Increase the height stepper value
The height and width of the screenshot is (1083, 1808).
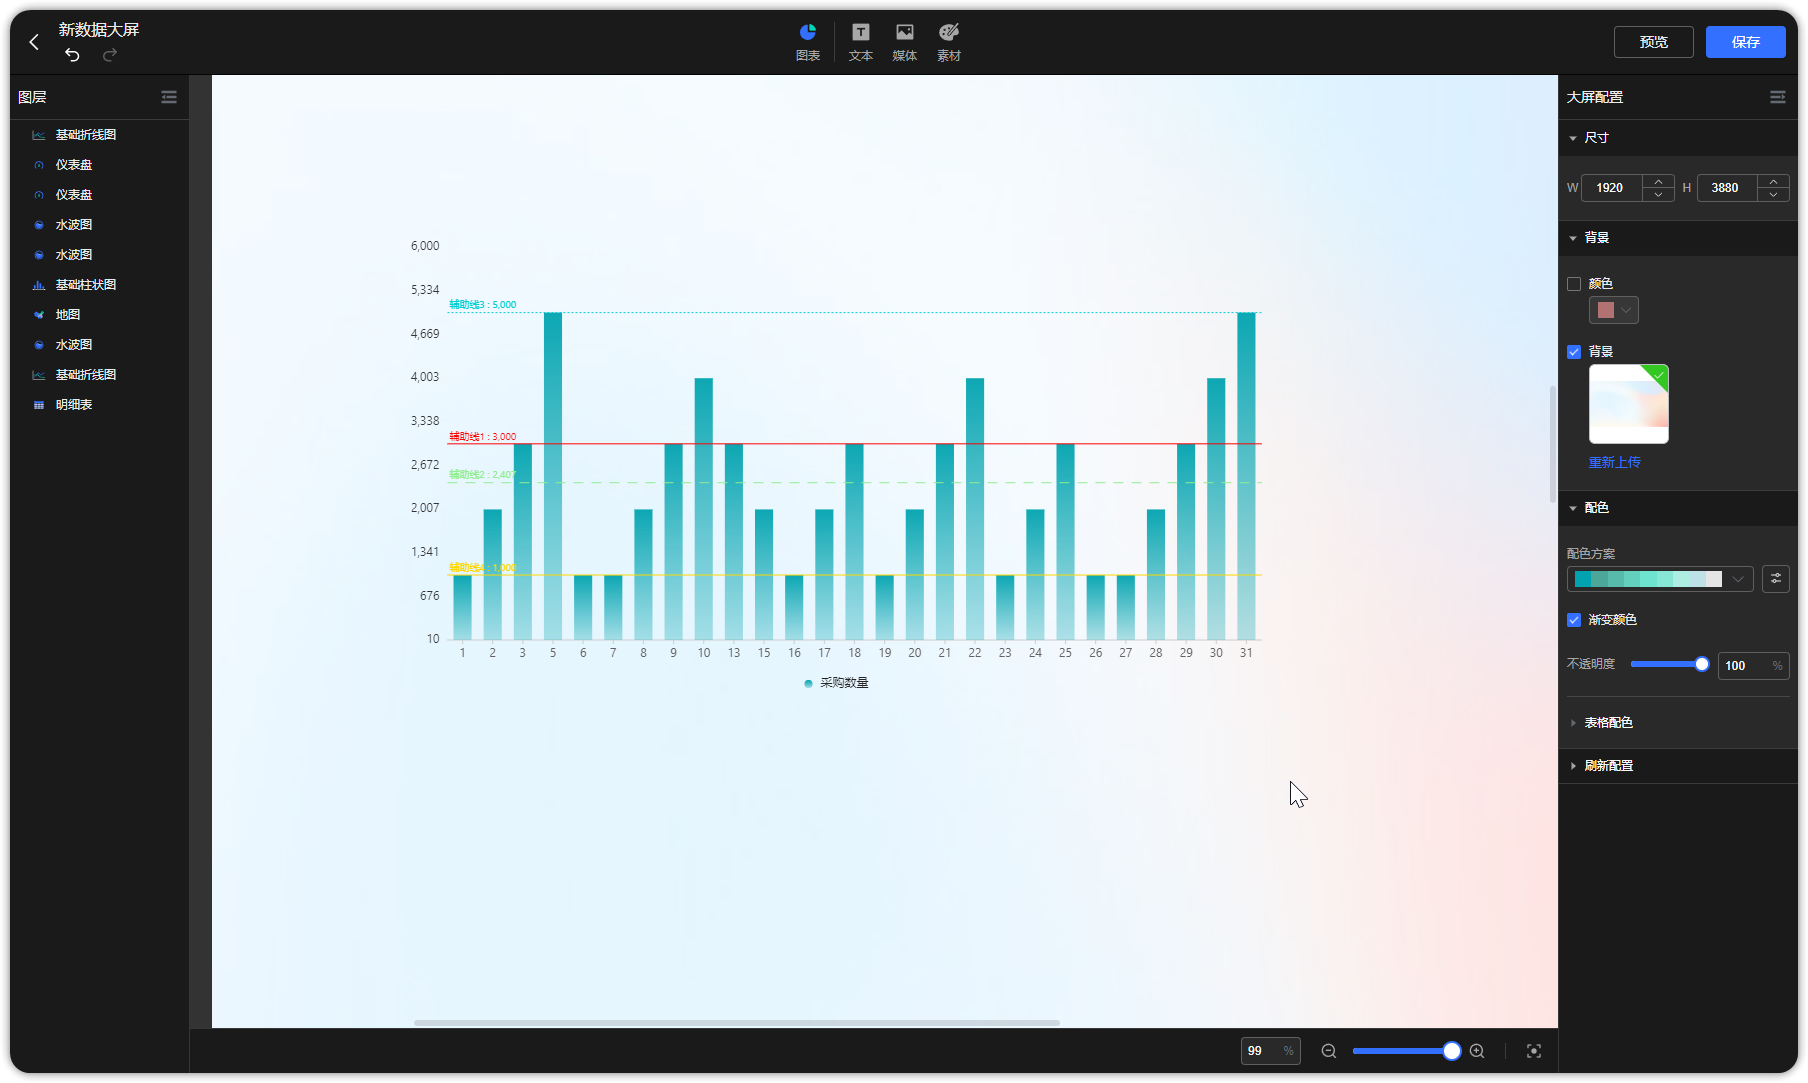[1774, 182]
